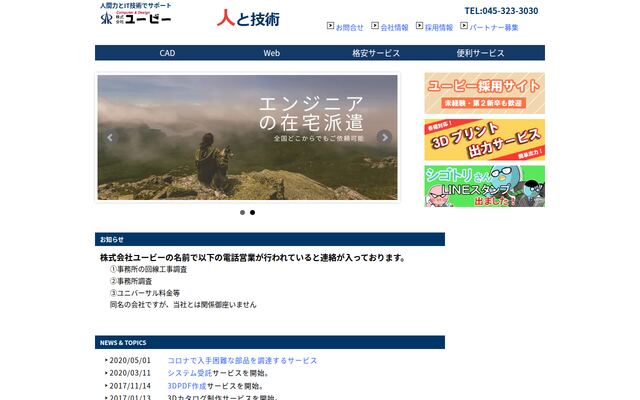The height and width of the screenshot is (400, 640).
Task: Open システム受託 link
Action: click(x=190, y=373)
